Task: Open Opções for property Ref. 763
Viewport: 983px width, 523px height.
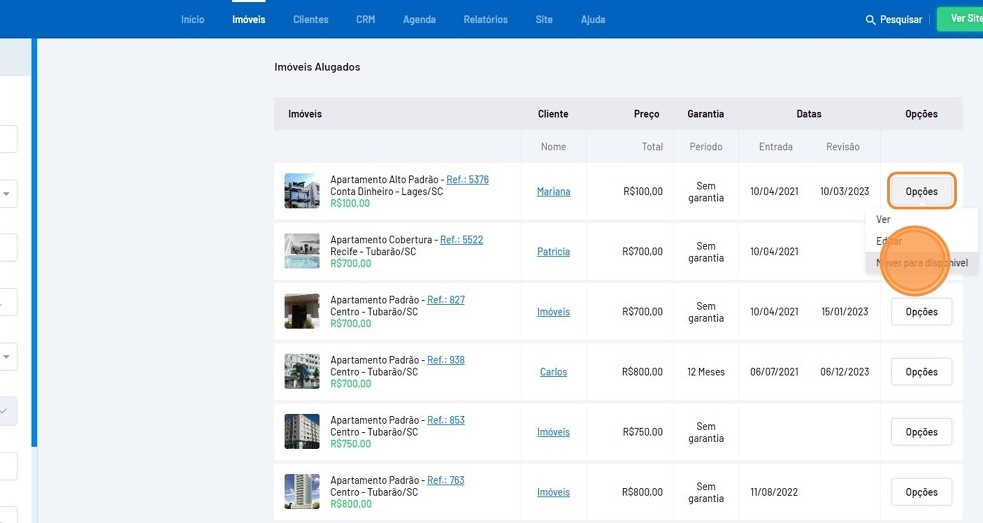Action: (920, 492)
